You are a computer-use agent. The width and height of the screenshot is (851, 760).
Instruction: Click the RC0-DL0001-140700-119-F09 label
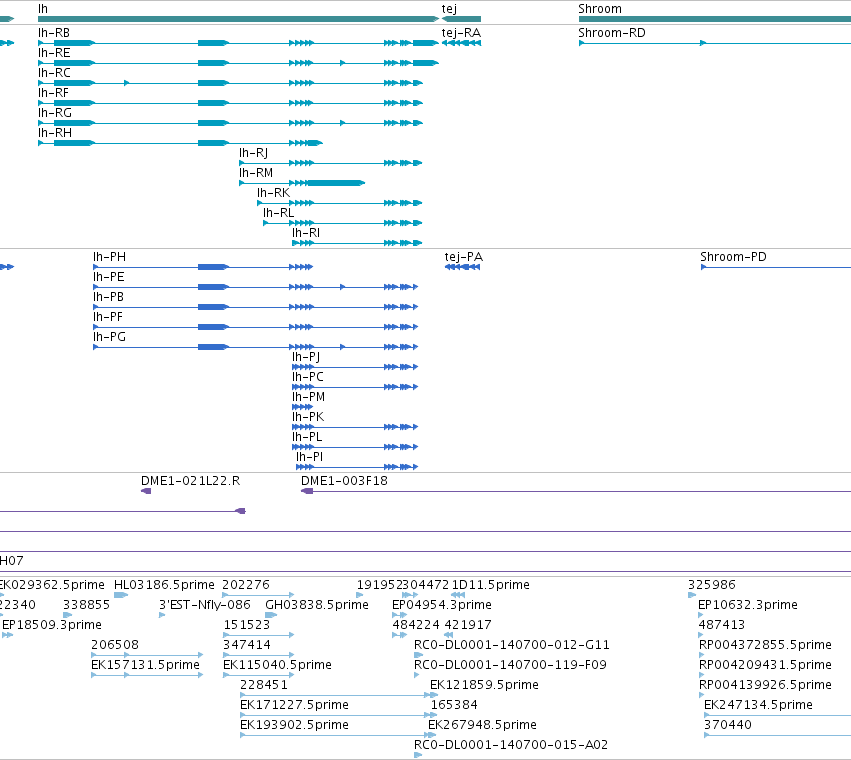pyautogui.click(x=510, y=665)
